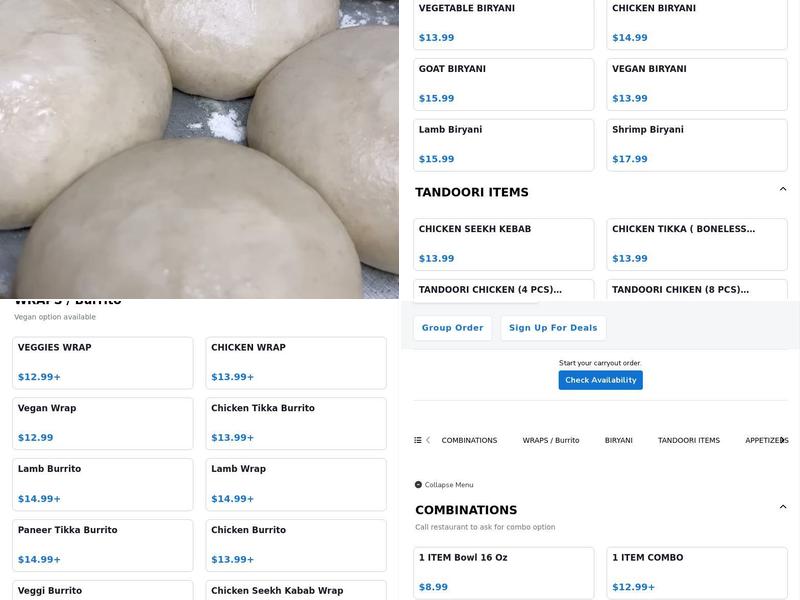Viewport: 800px width, 600px height.
Task: Collapse the TANDOORI ITEMS section
Action: [x=783, y=189]
